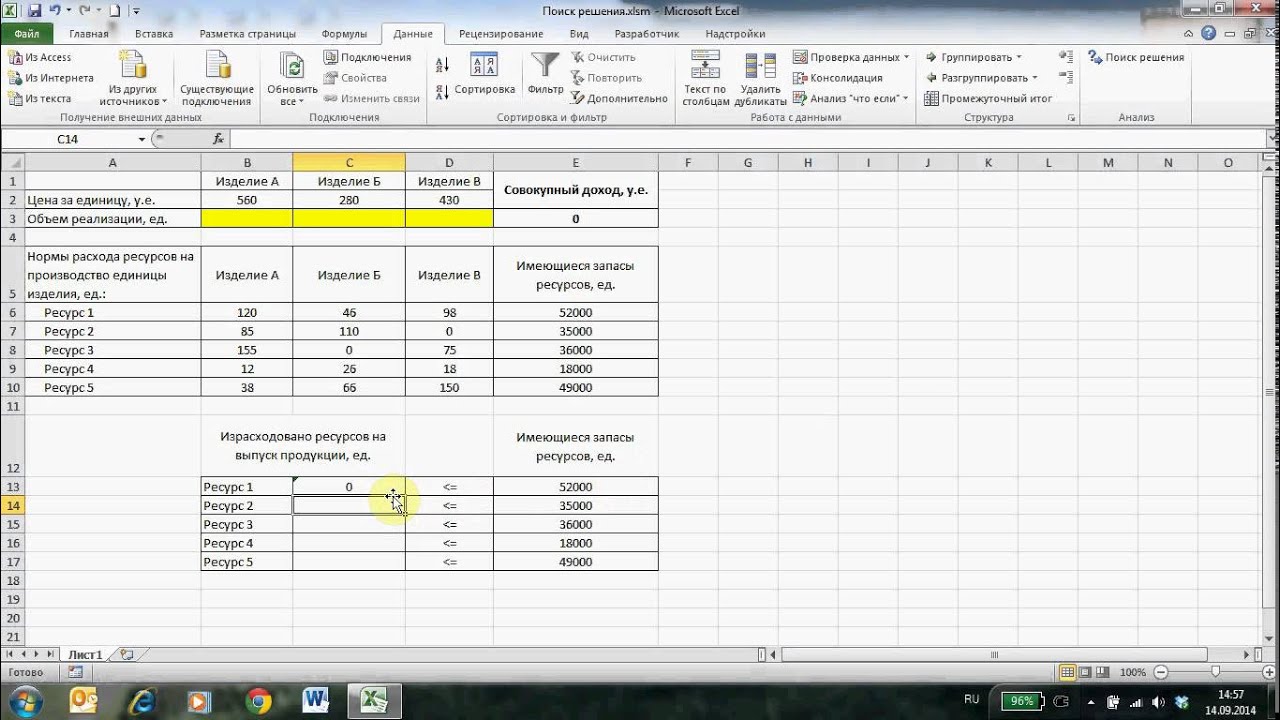Click the Undo icon in quick access toolbar
Screen dimensions: 1280x720
[55, 11]
